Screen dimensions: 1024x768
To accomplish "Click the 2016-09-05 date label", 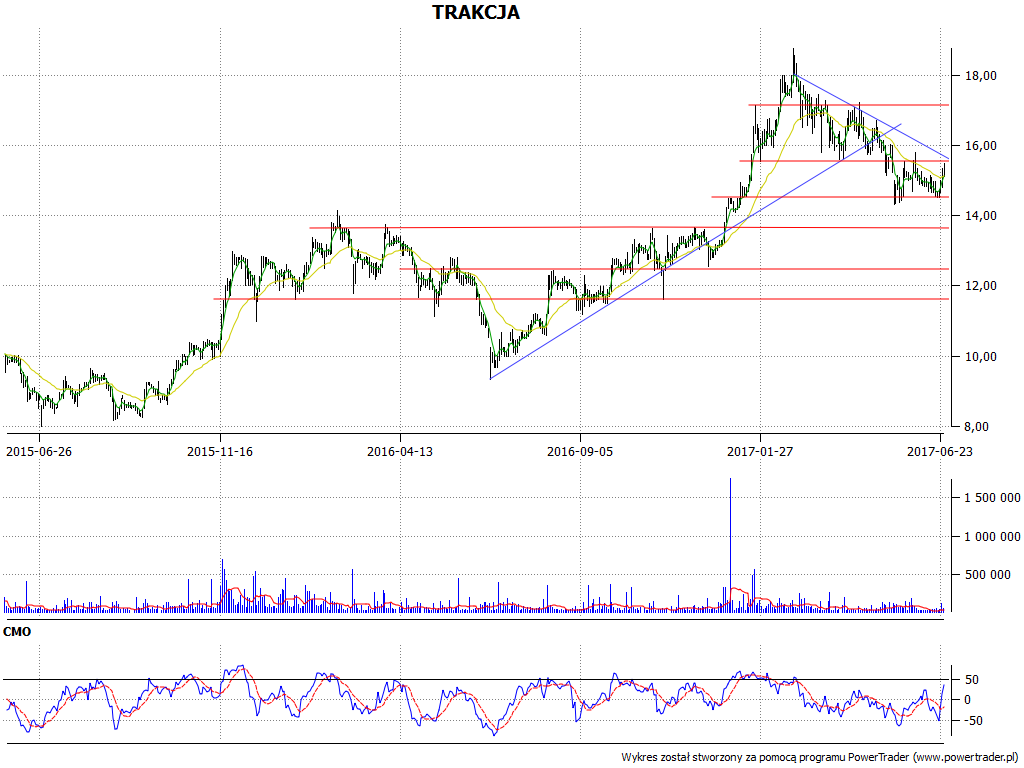I will (x=580, y=451).
